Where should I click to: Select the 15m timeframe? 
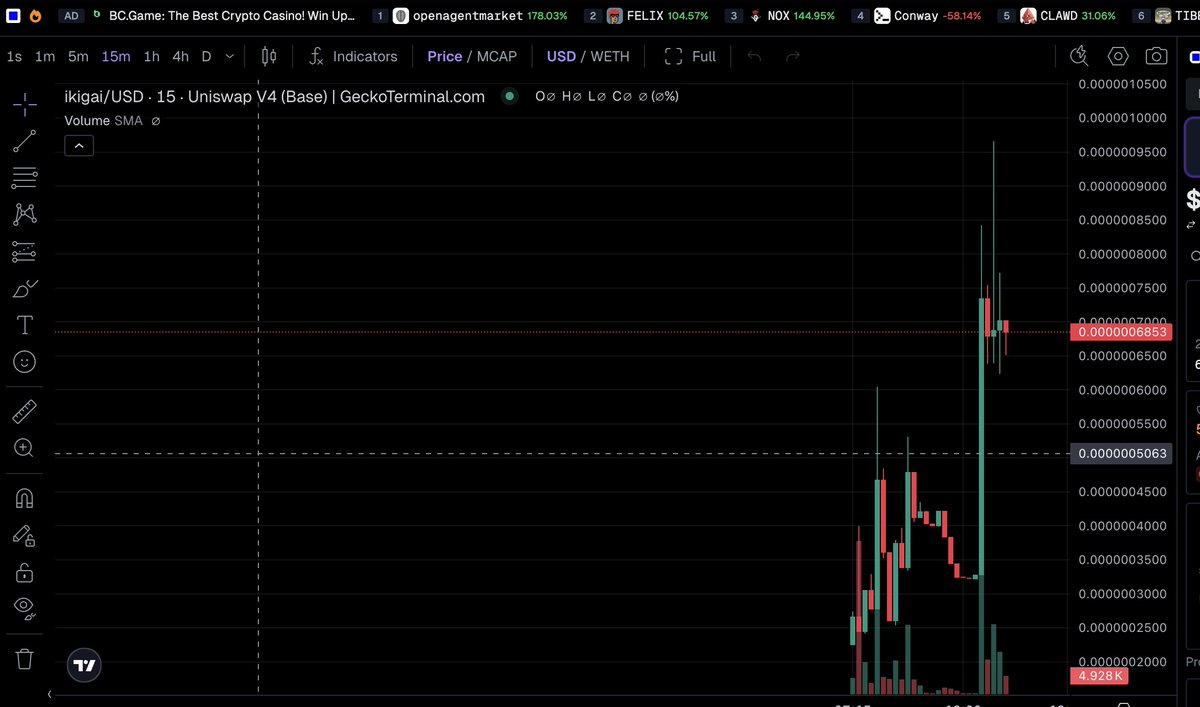pos(116,56)
